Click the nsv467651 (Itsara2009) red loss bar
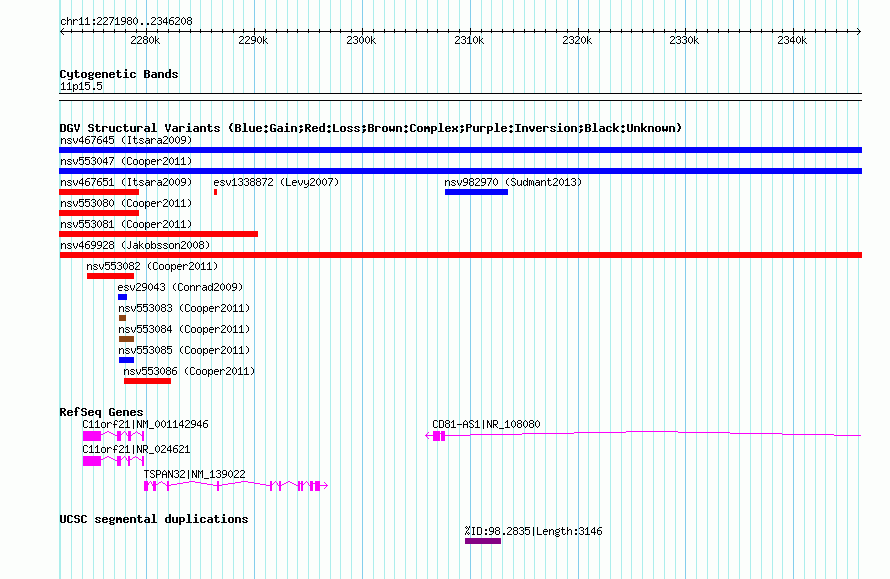The width and height of the screenshot is (890, 579). pyautogui.click(x=99, y=192)
